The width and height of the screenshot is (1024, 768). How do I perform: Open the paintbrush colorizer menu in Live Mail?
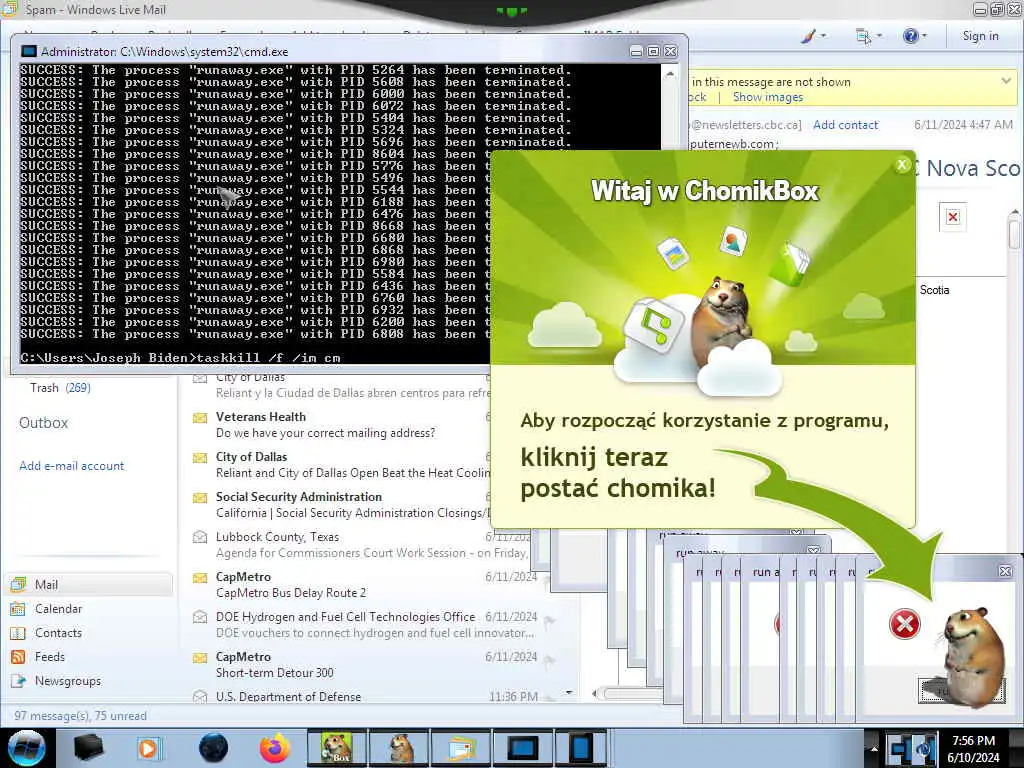[808, 37]
